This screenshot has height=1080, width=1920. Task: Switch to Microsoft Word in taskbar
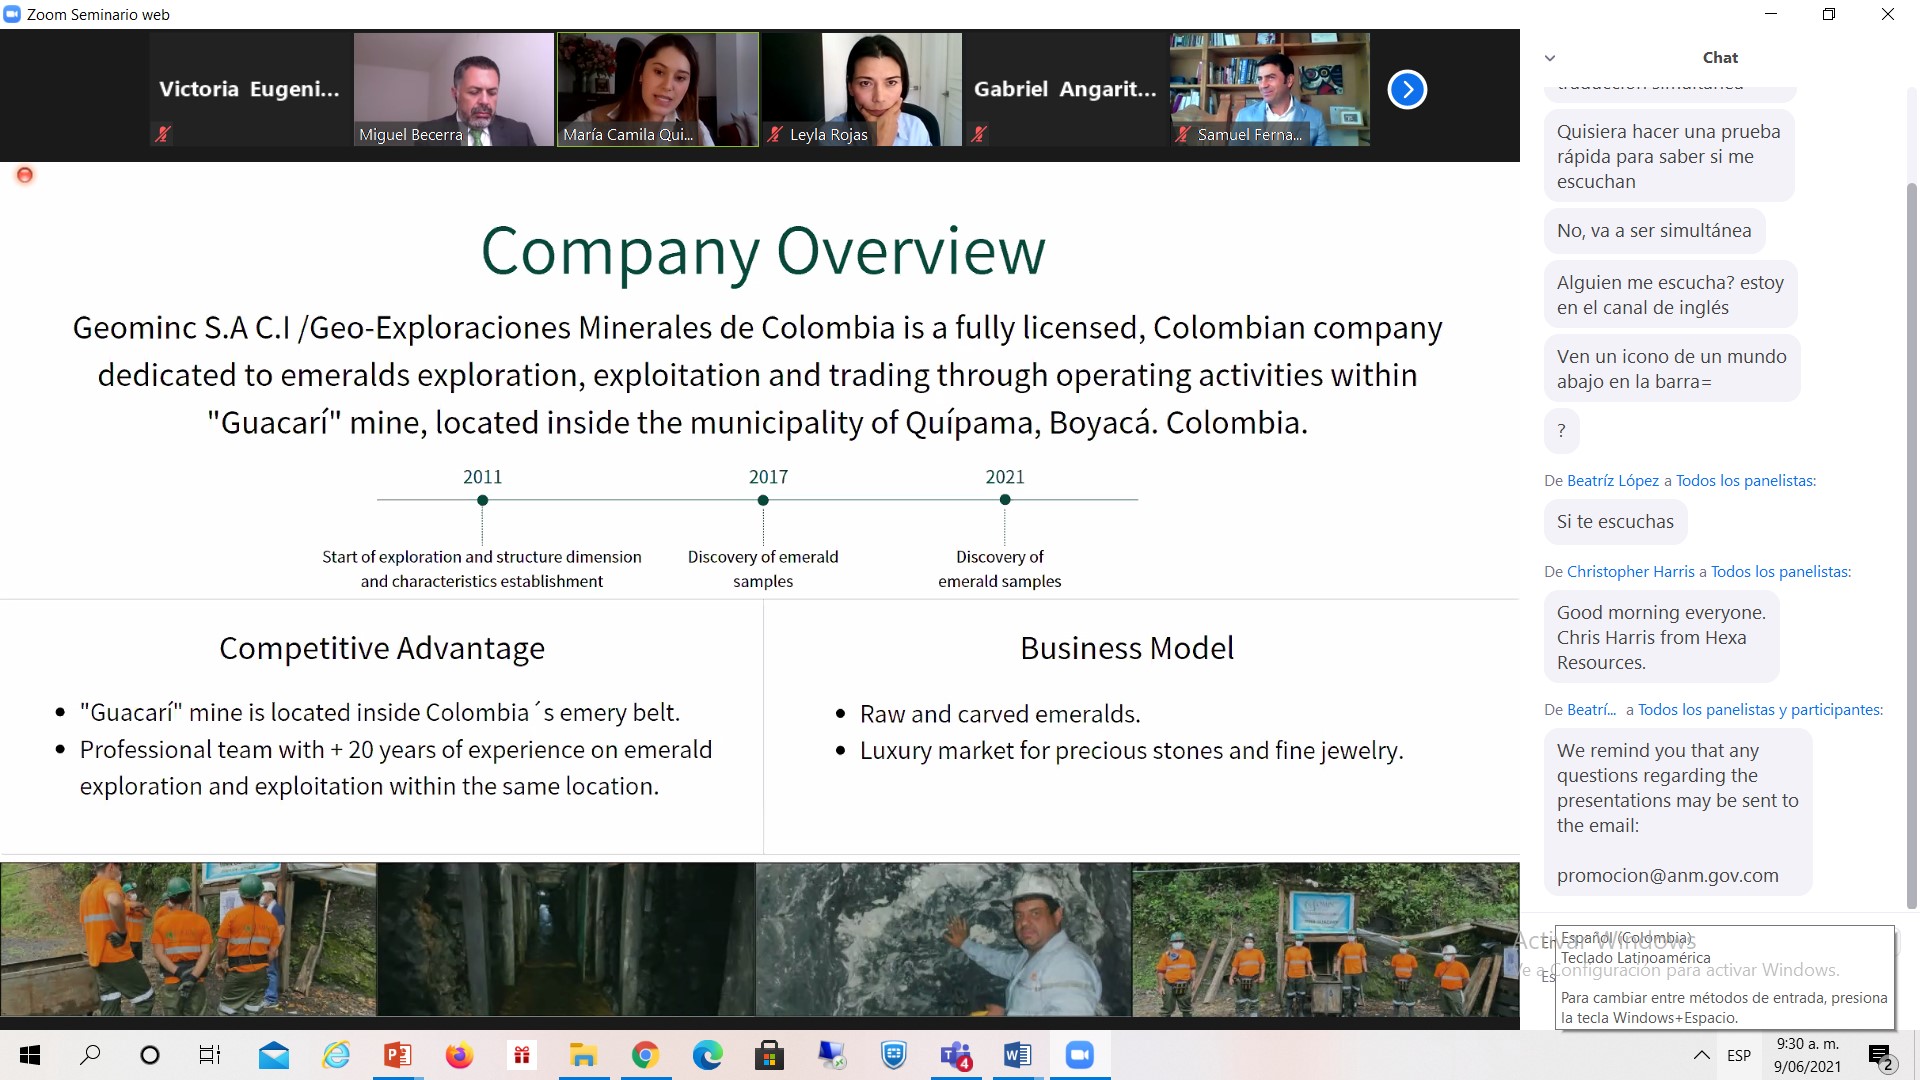1018,1055
